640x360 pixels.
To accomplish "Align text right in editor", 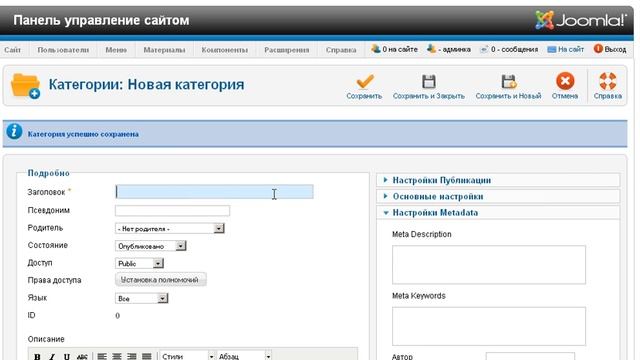I will click(x=131, y=357).
